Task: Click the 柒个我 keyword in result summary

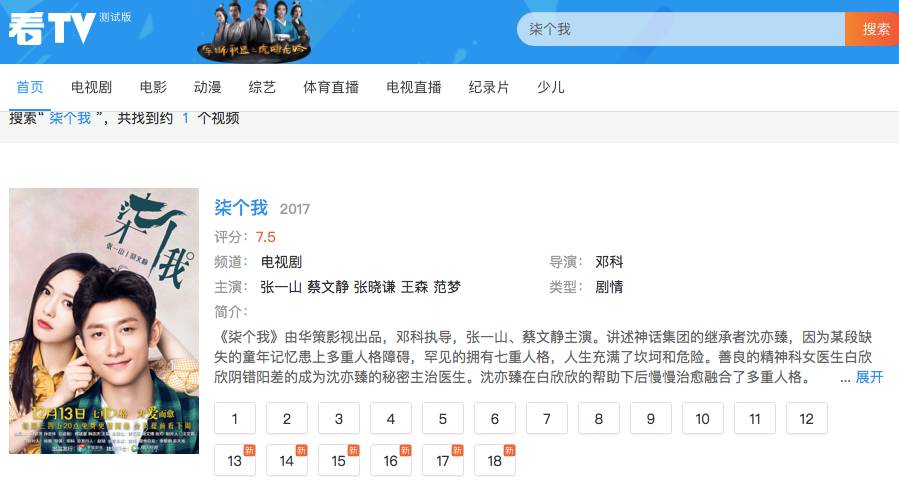Action: (x=70, y=118)
